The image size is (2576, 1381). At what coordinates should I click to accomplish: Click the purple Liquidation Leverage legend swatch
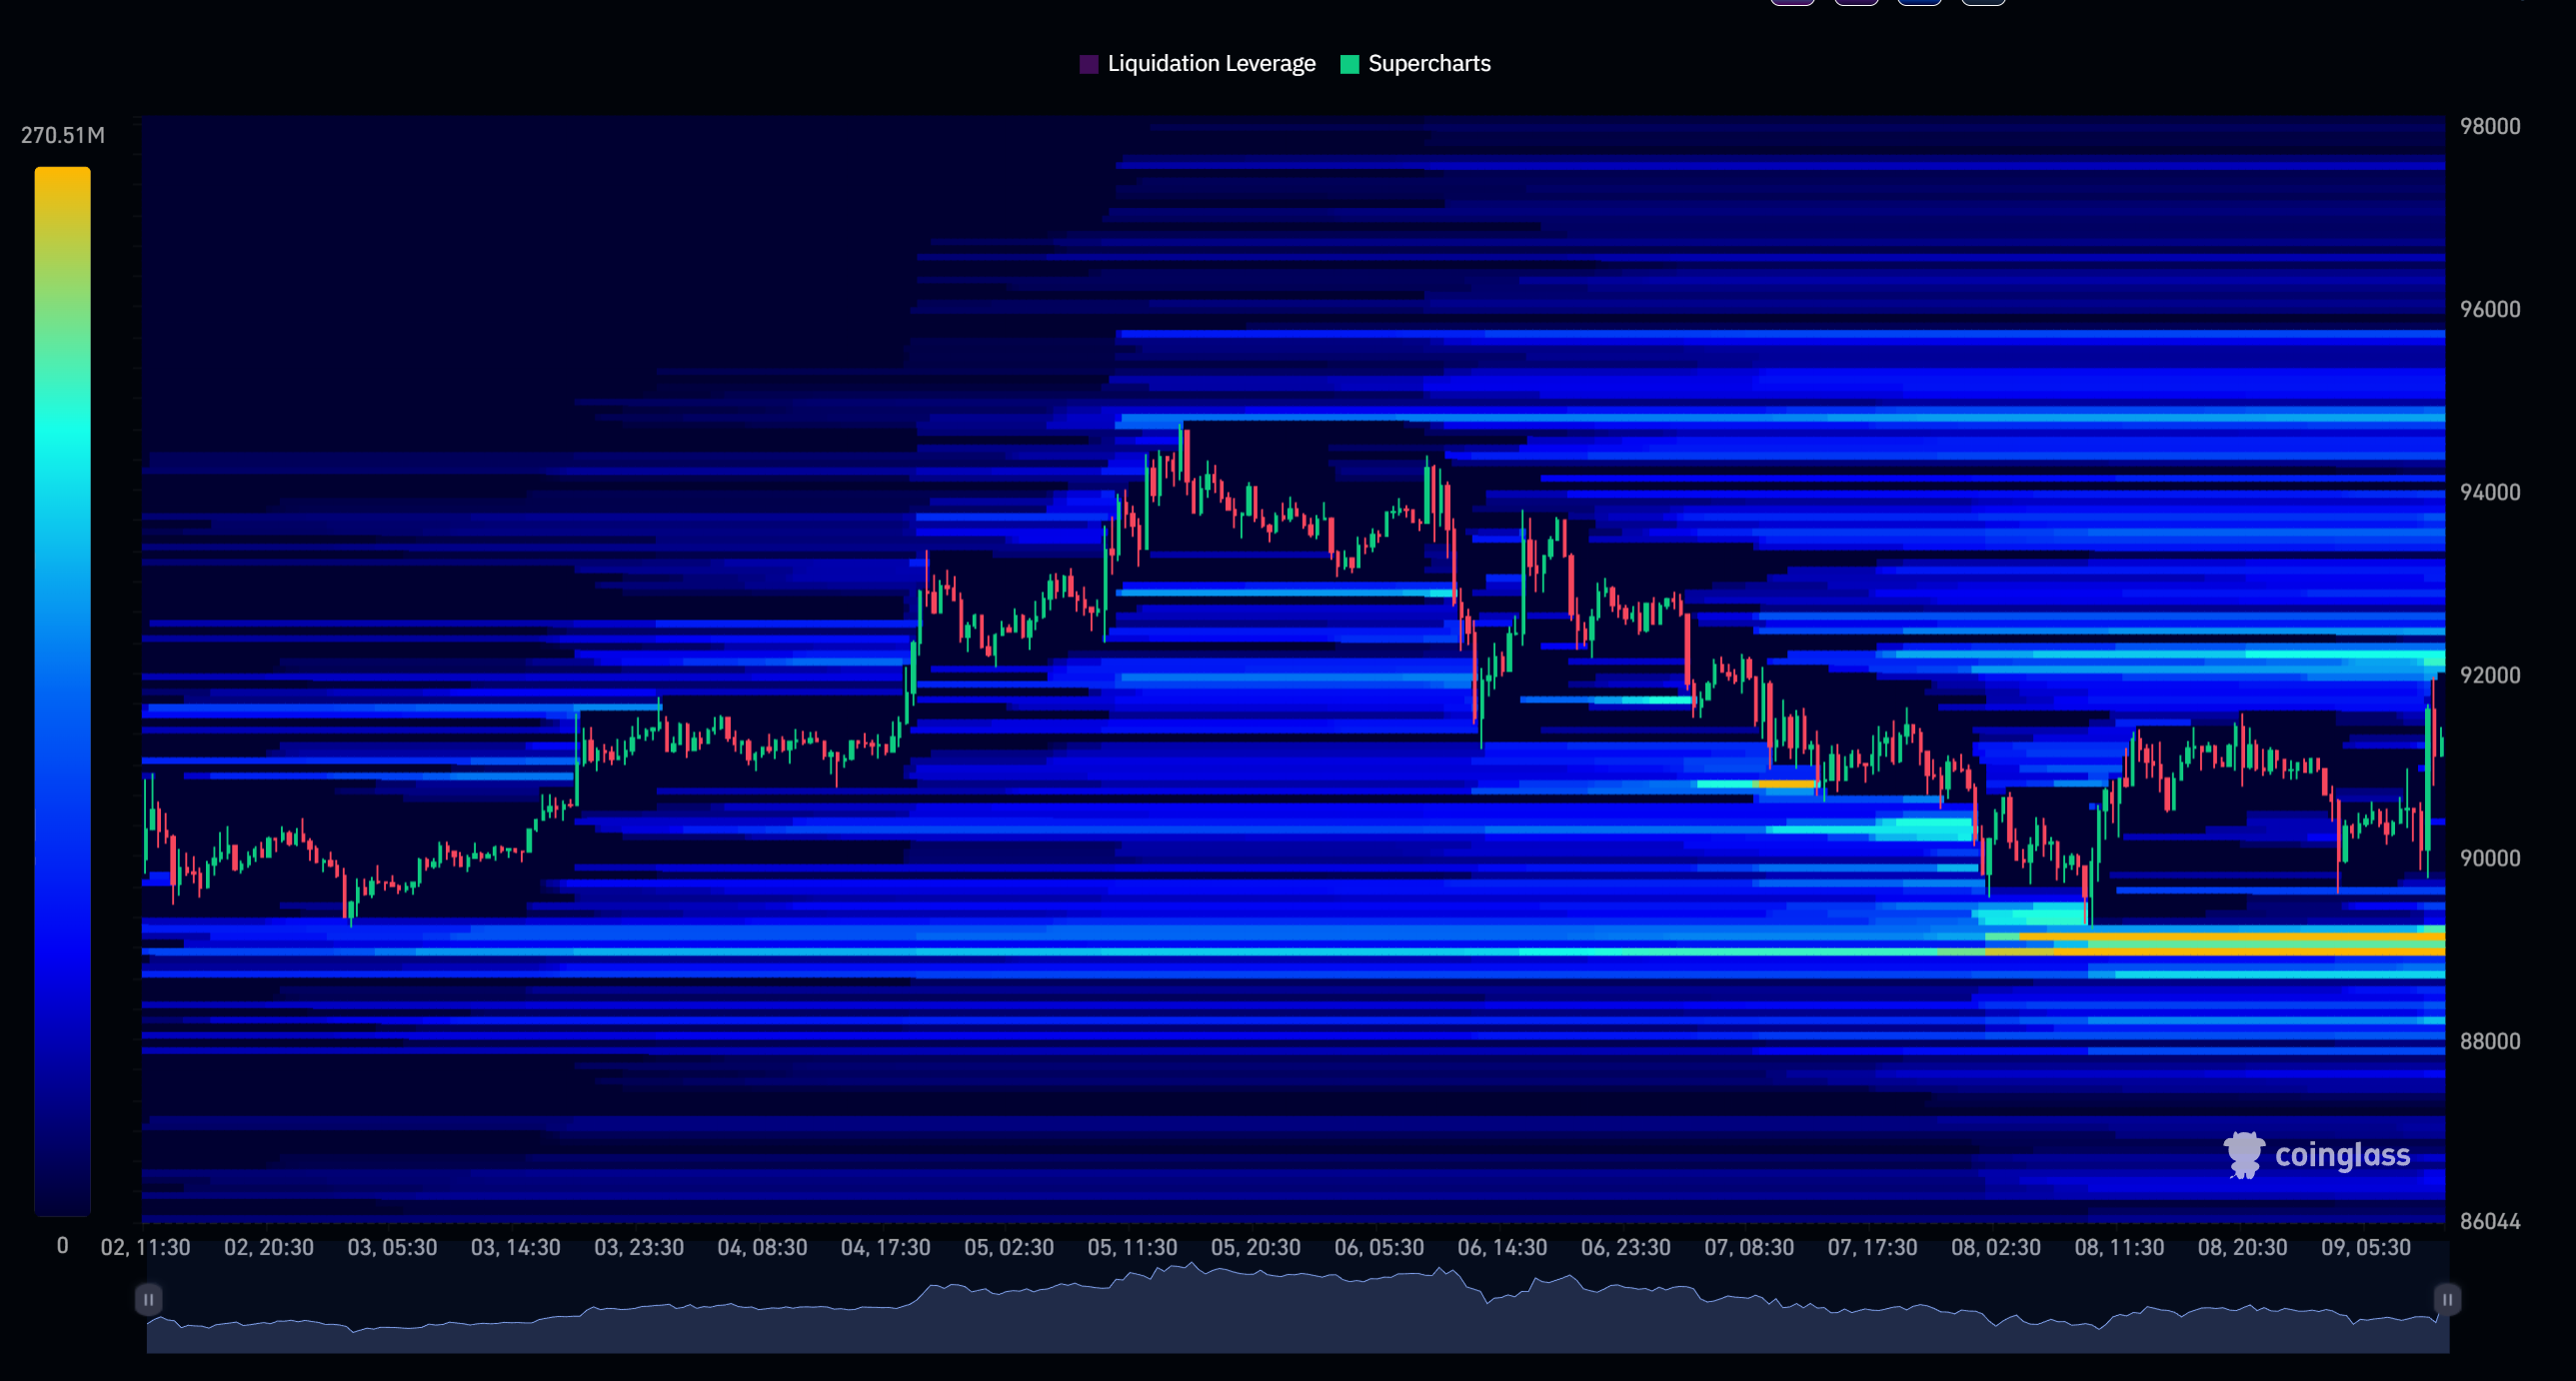pyautogui.click(x=1089, y=64)
